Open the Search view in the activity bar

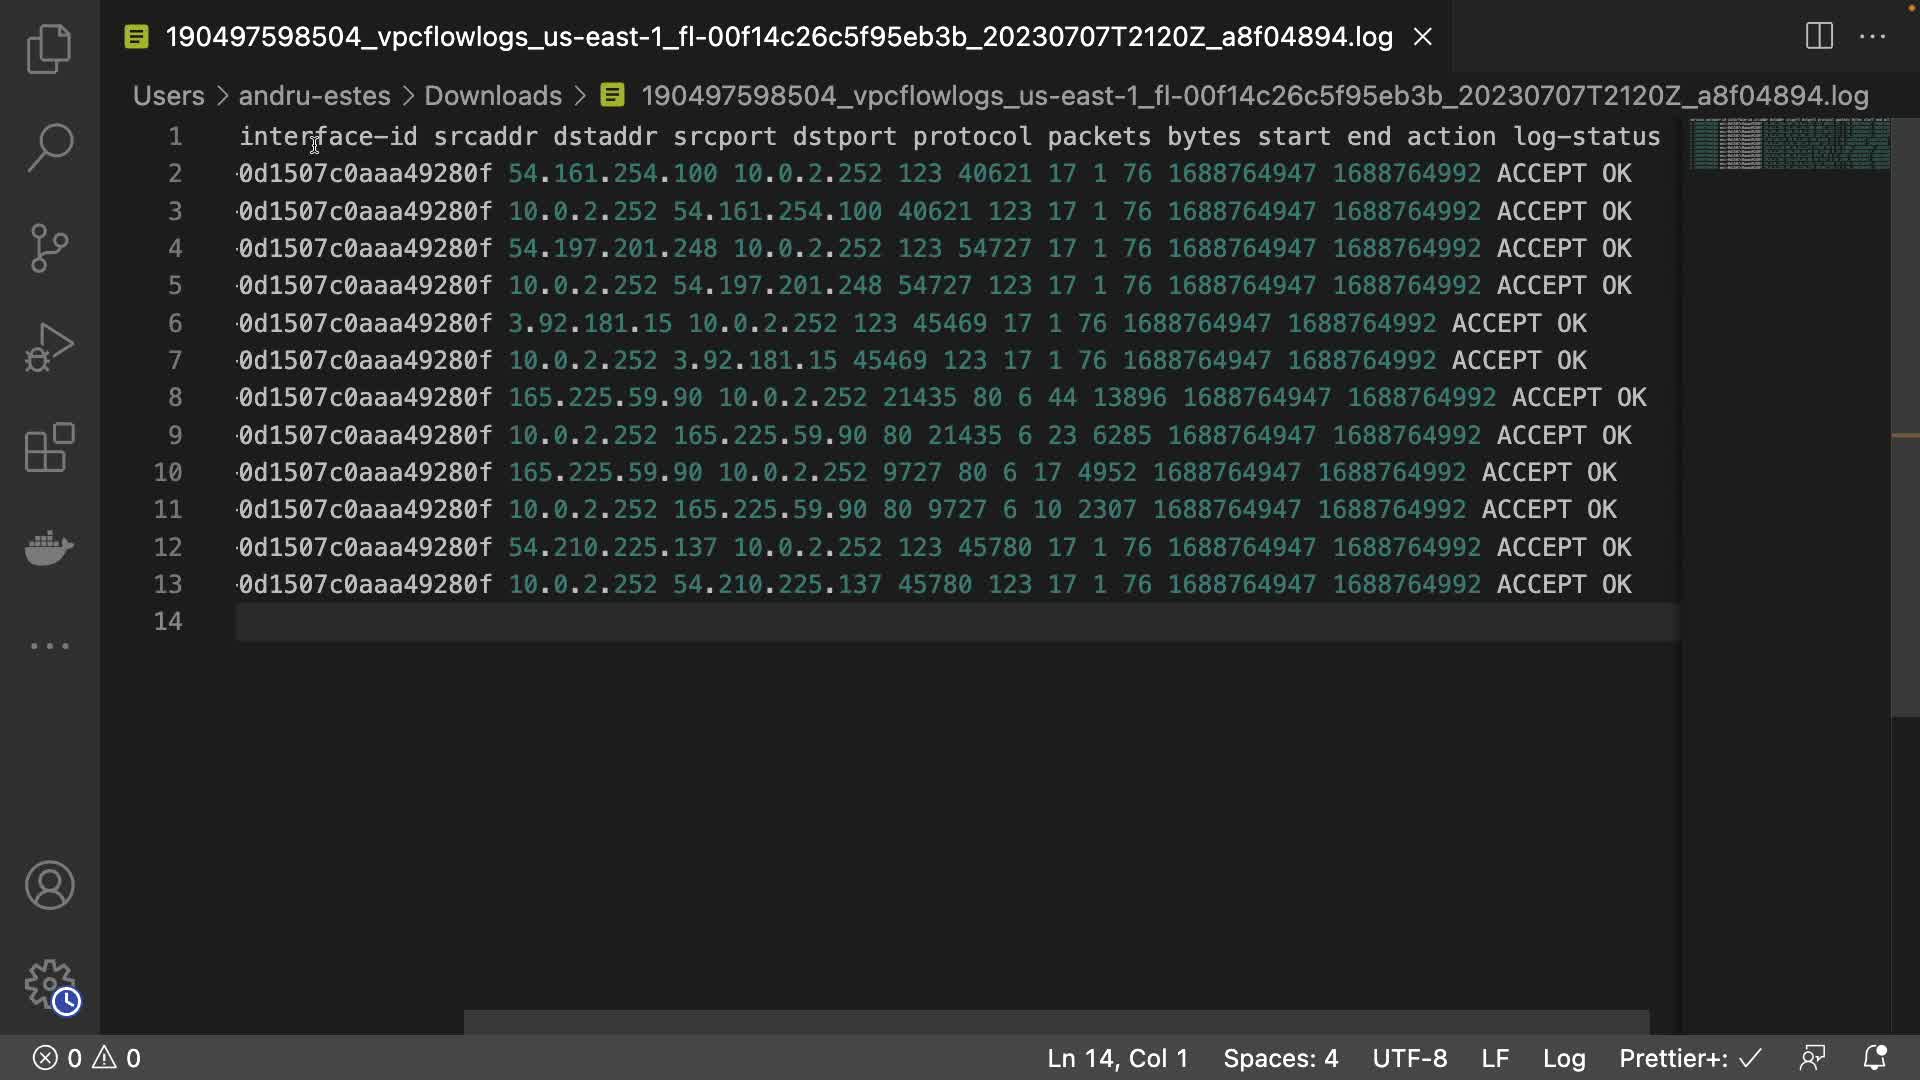49,148
